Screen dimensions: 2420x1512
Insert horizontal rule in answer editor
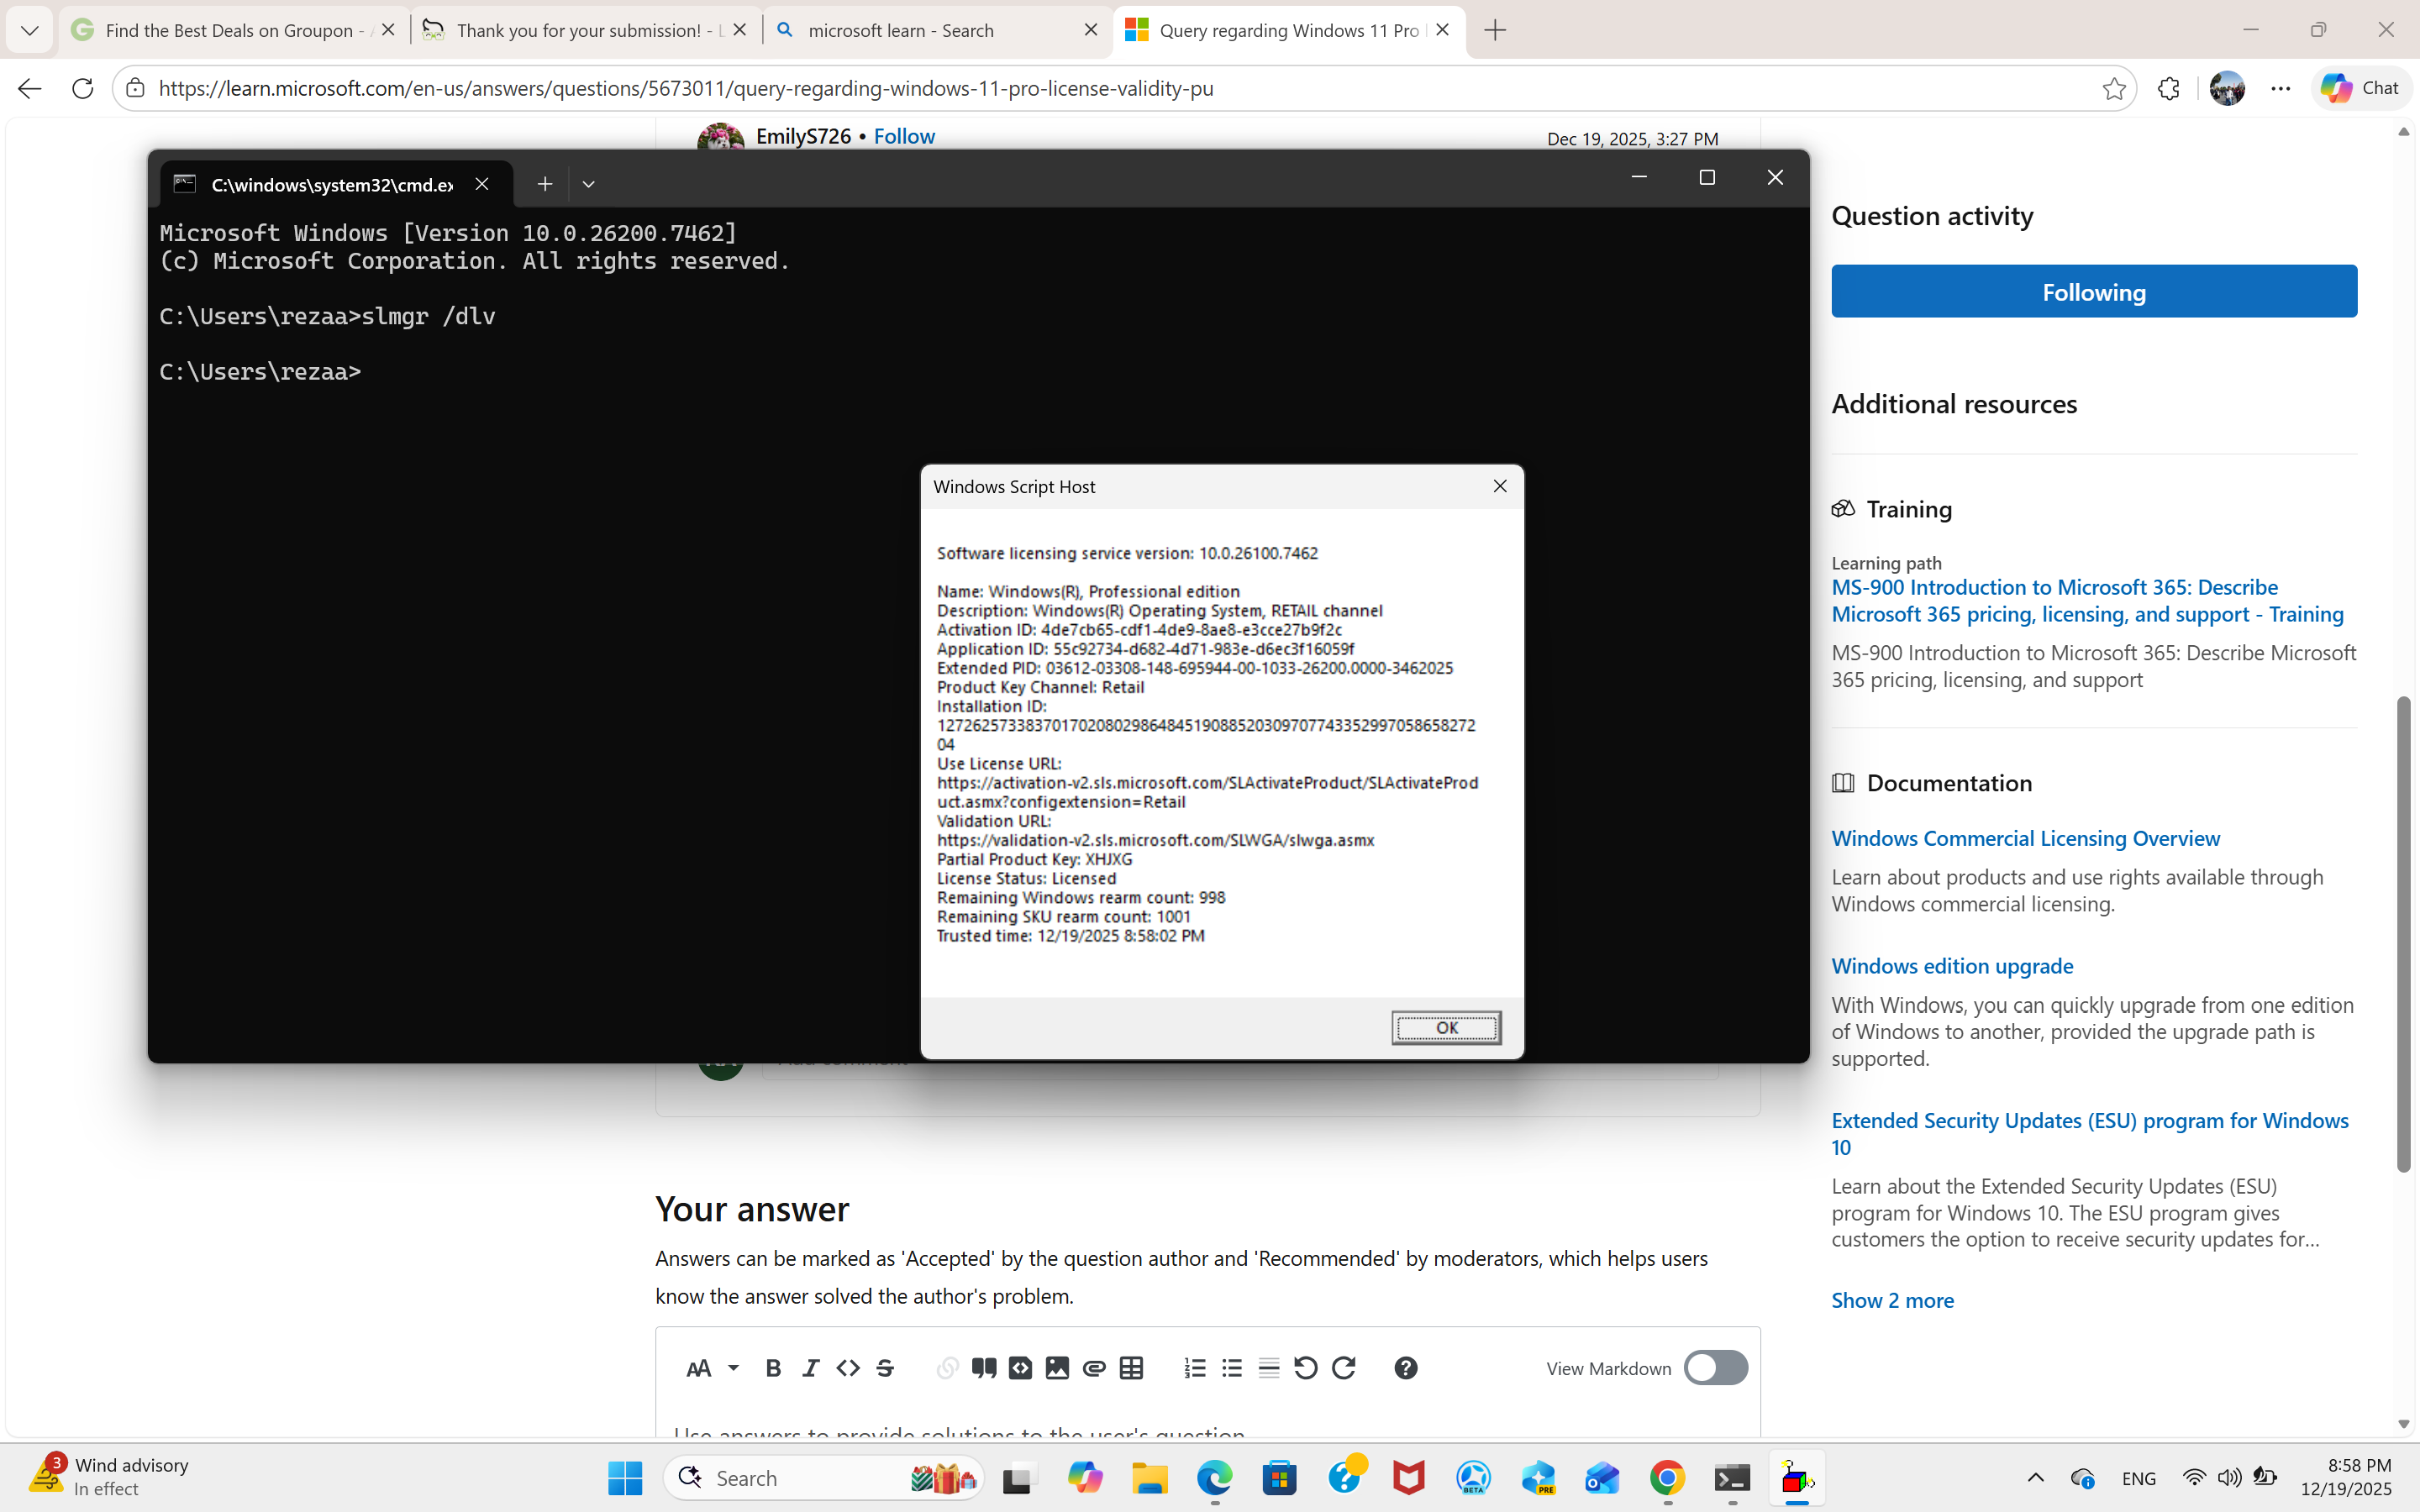pos(1269,1368)
